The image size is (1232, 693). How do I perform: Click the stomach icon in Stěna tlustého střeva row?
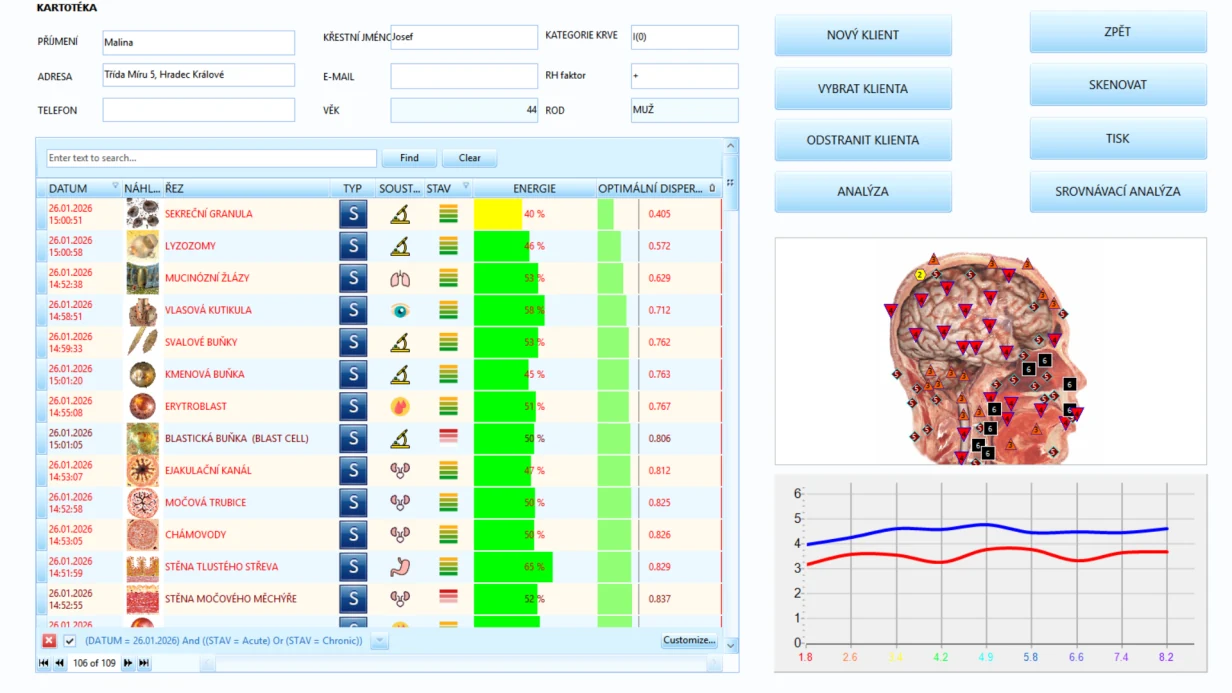[400, 567]
